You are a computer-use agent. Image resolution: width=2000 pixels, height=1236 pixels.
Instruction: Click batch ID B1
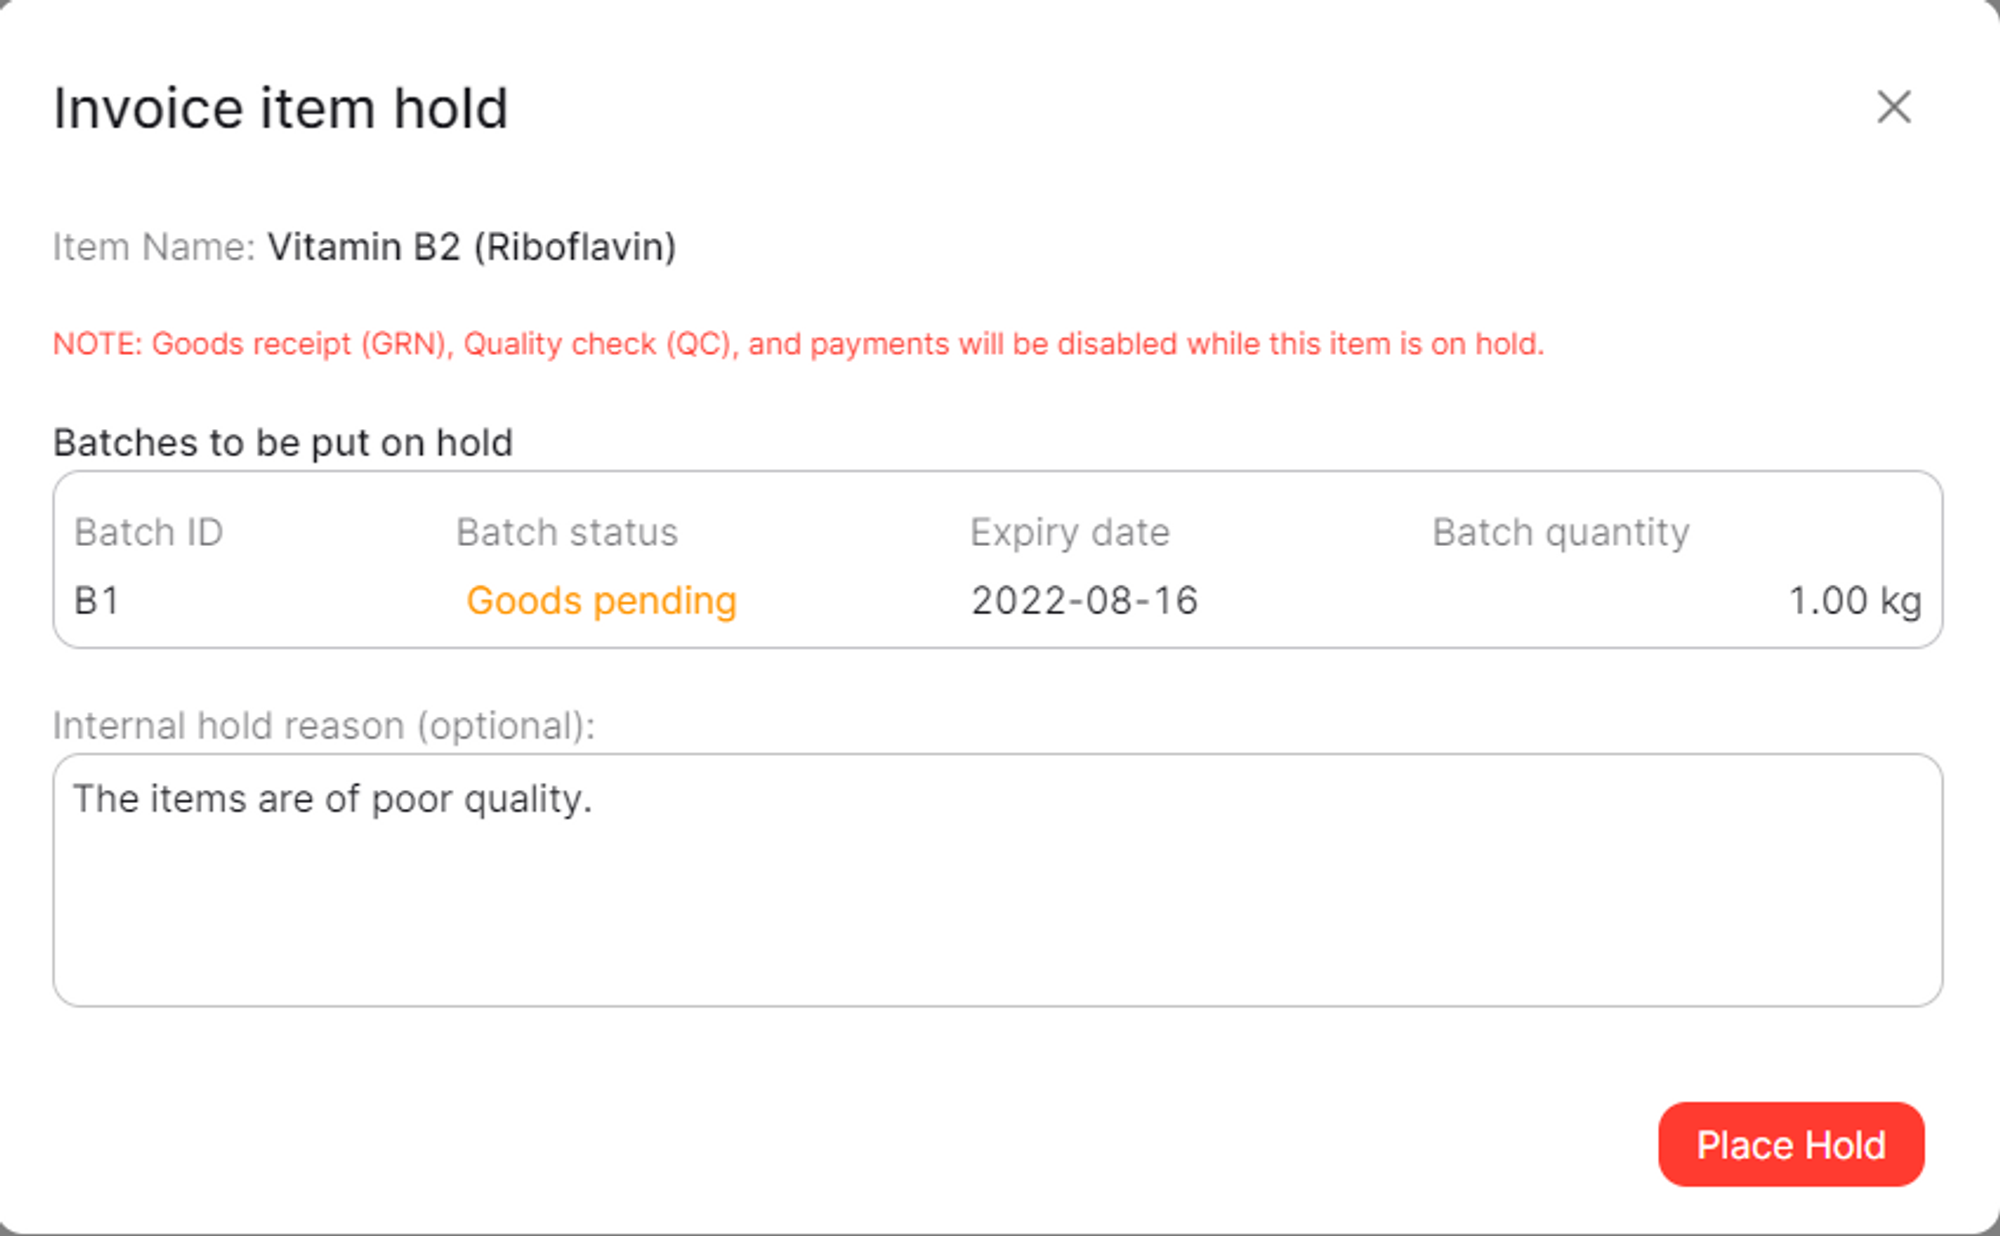96,600
